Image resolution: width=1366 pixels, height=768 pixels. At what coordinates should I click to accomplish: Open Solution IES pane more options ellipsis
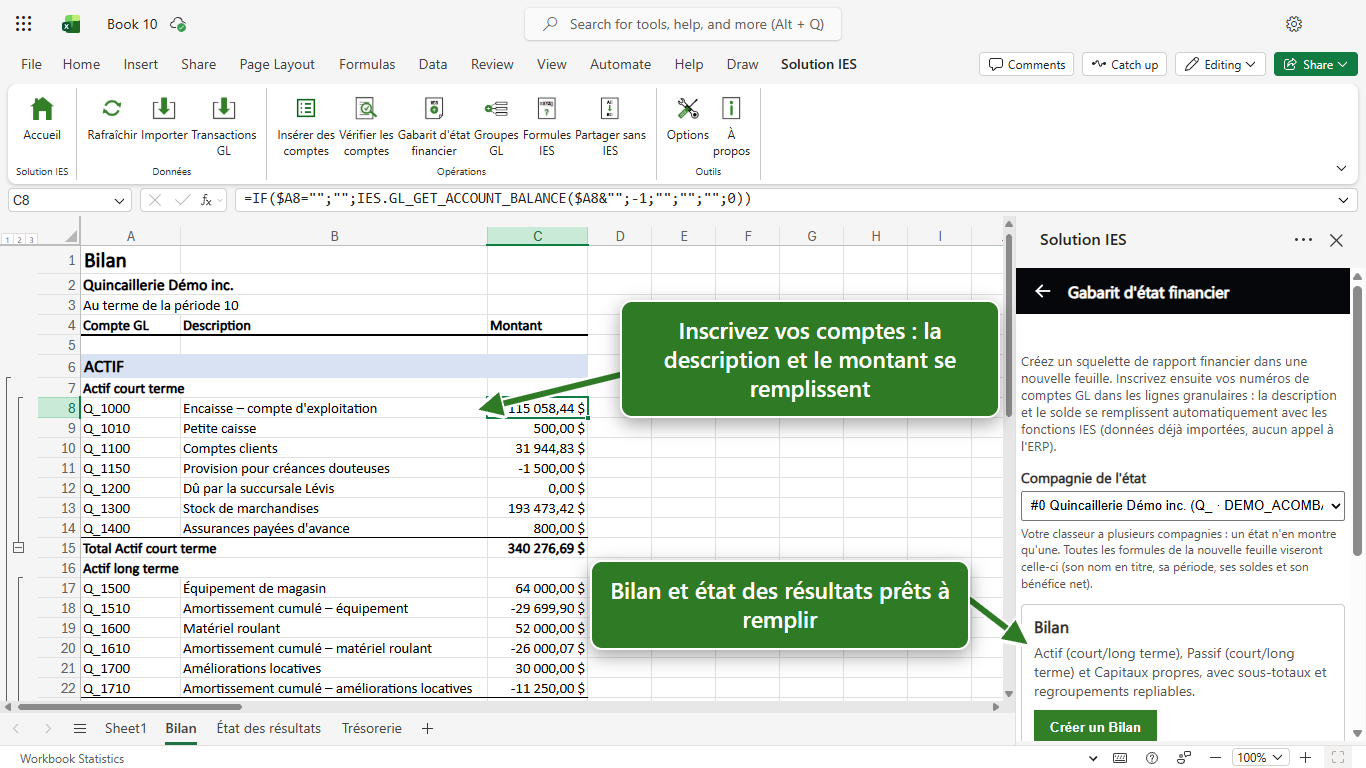[x=1303, y=240]
